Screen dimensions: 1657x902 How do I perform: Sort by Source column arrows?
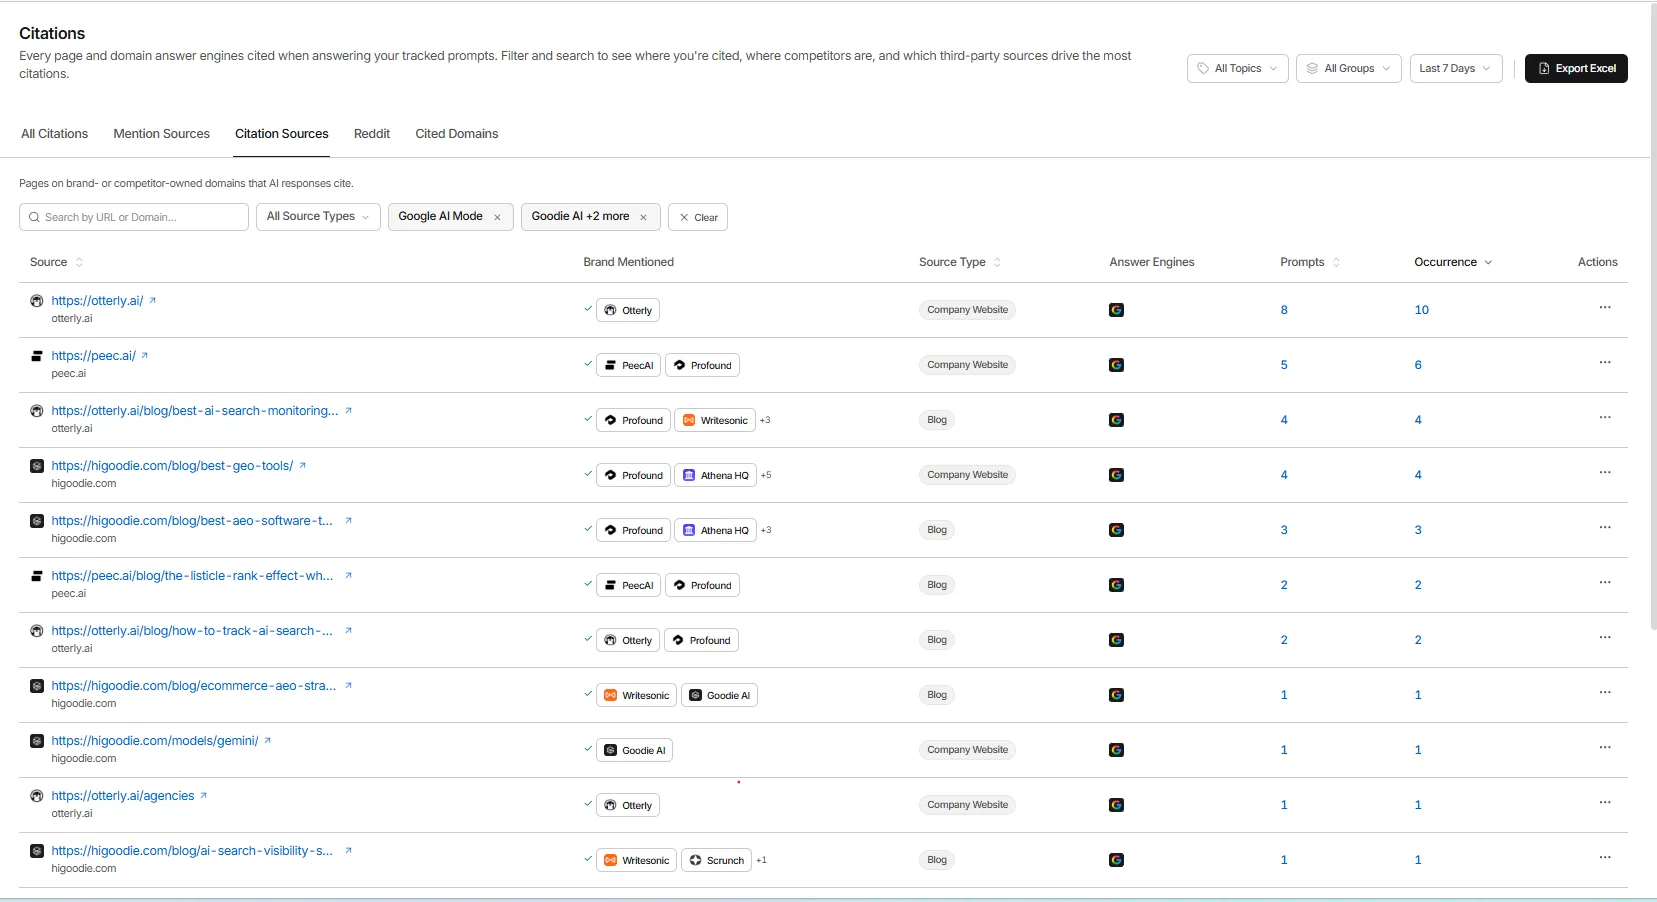click(79, 262)
